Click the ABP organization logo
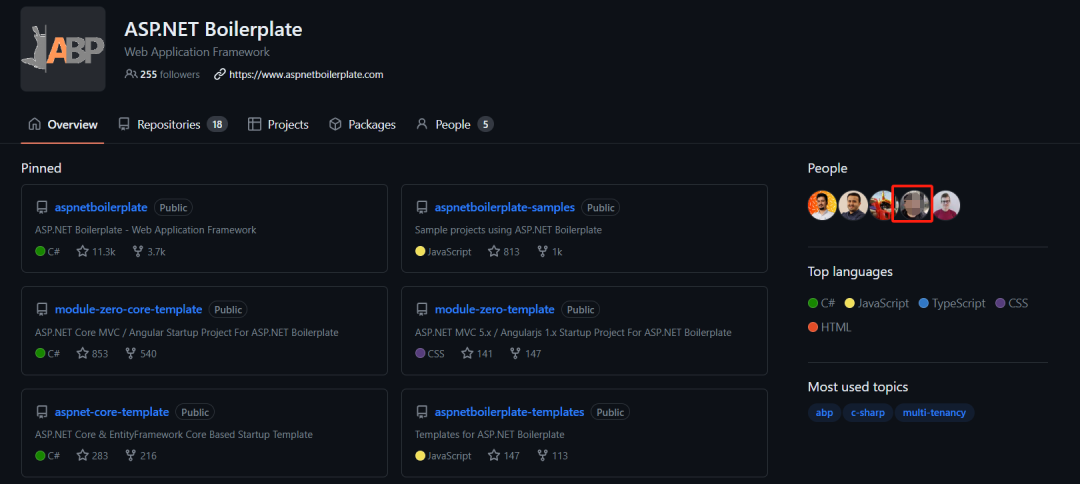The height and width of the screenshot is (484, 1080). click(63, 49)
